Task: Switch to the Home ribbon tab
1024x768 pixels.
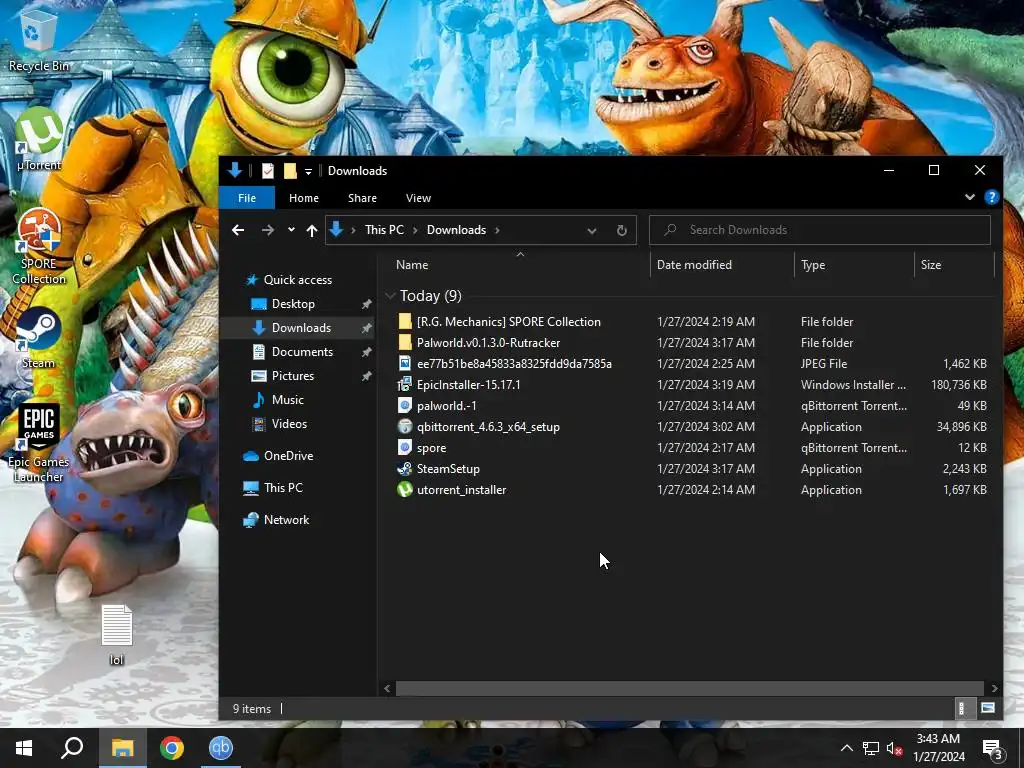Action: 304,198
